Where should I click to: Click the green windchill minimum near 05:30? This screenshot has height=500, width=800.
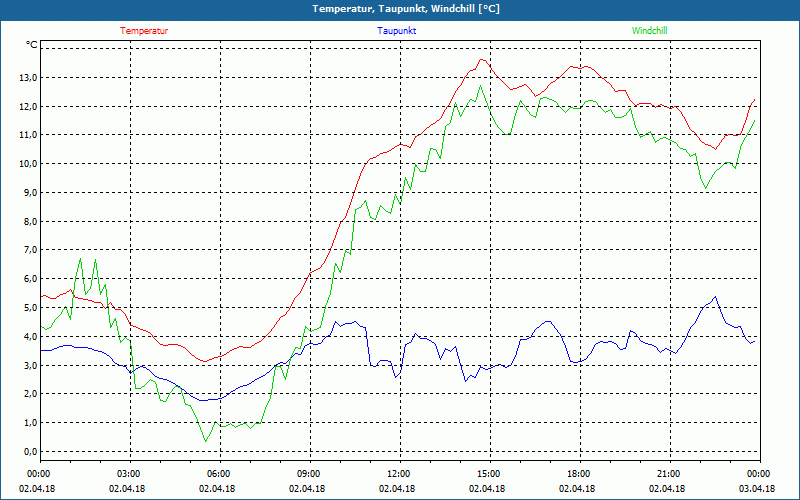pyautogui.click(x=206, y=441)
